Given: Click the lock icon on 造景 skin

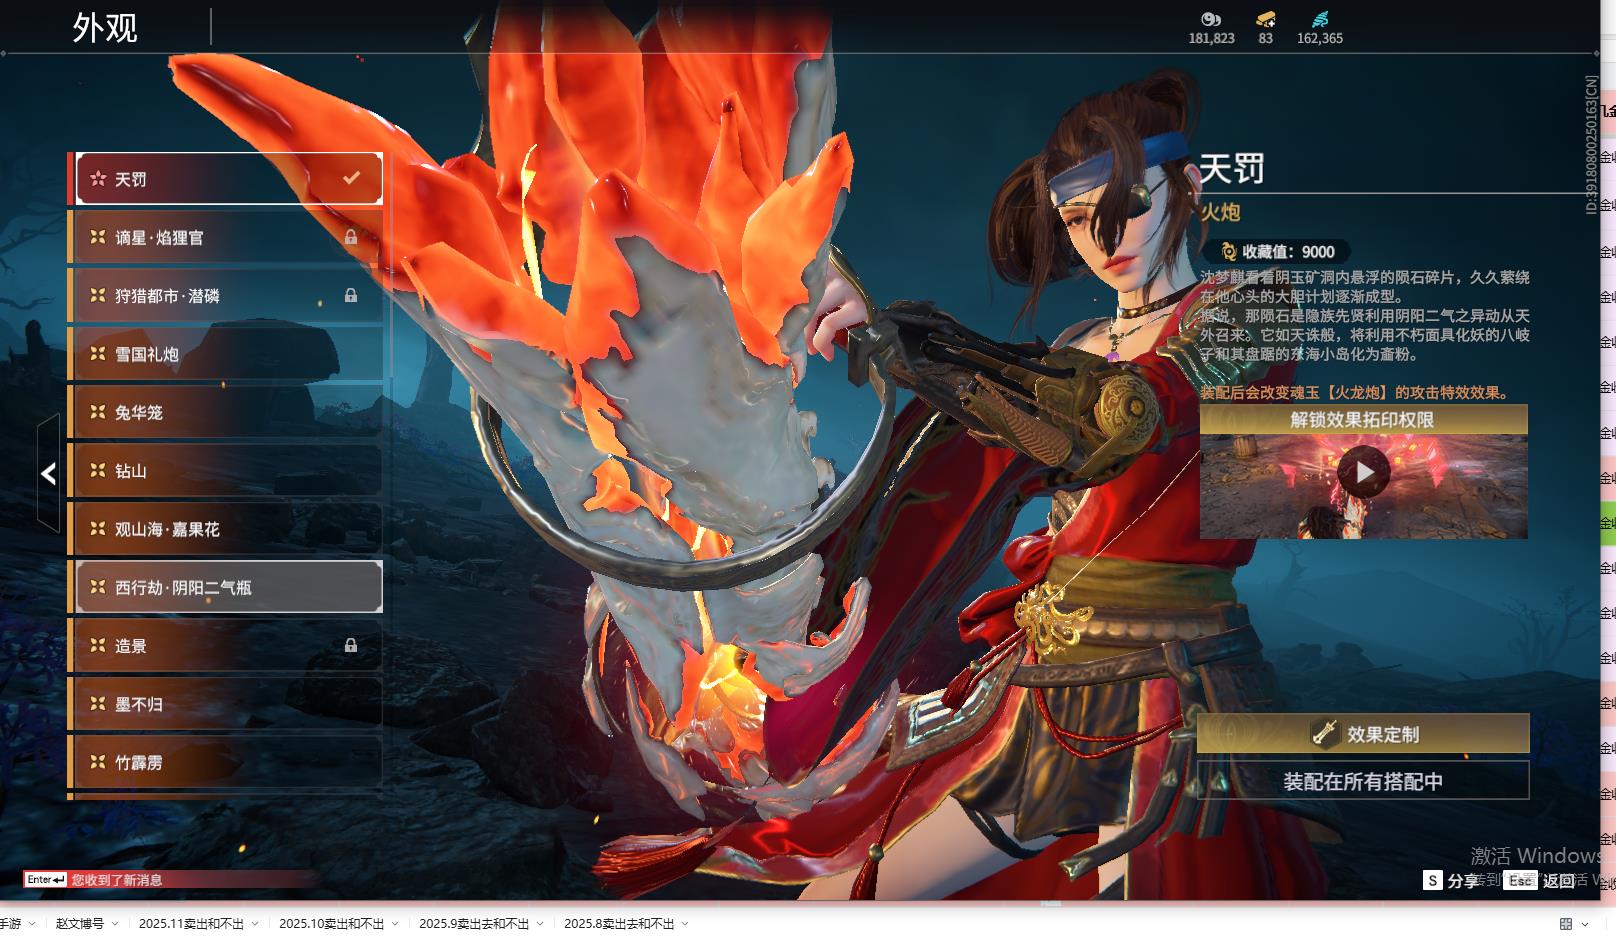Looking at the screenshot, I should tap(351, 646).
